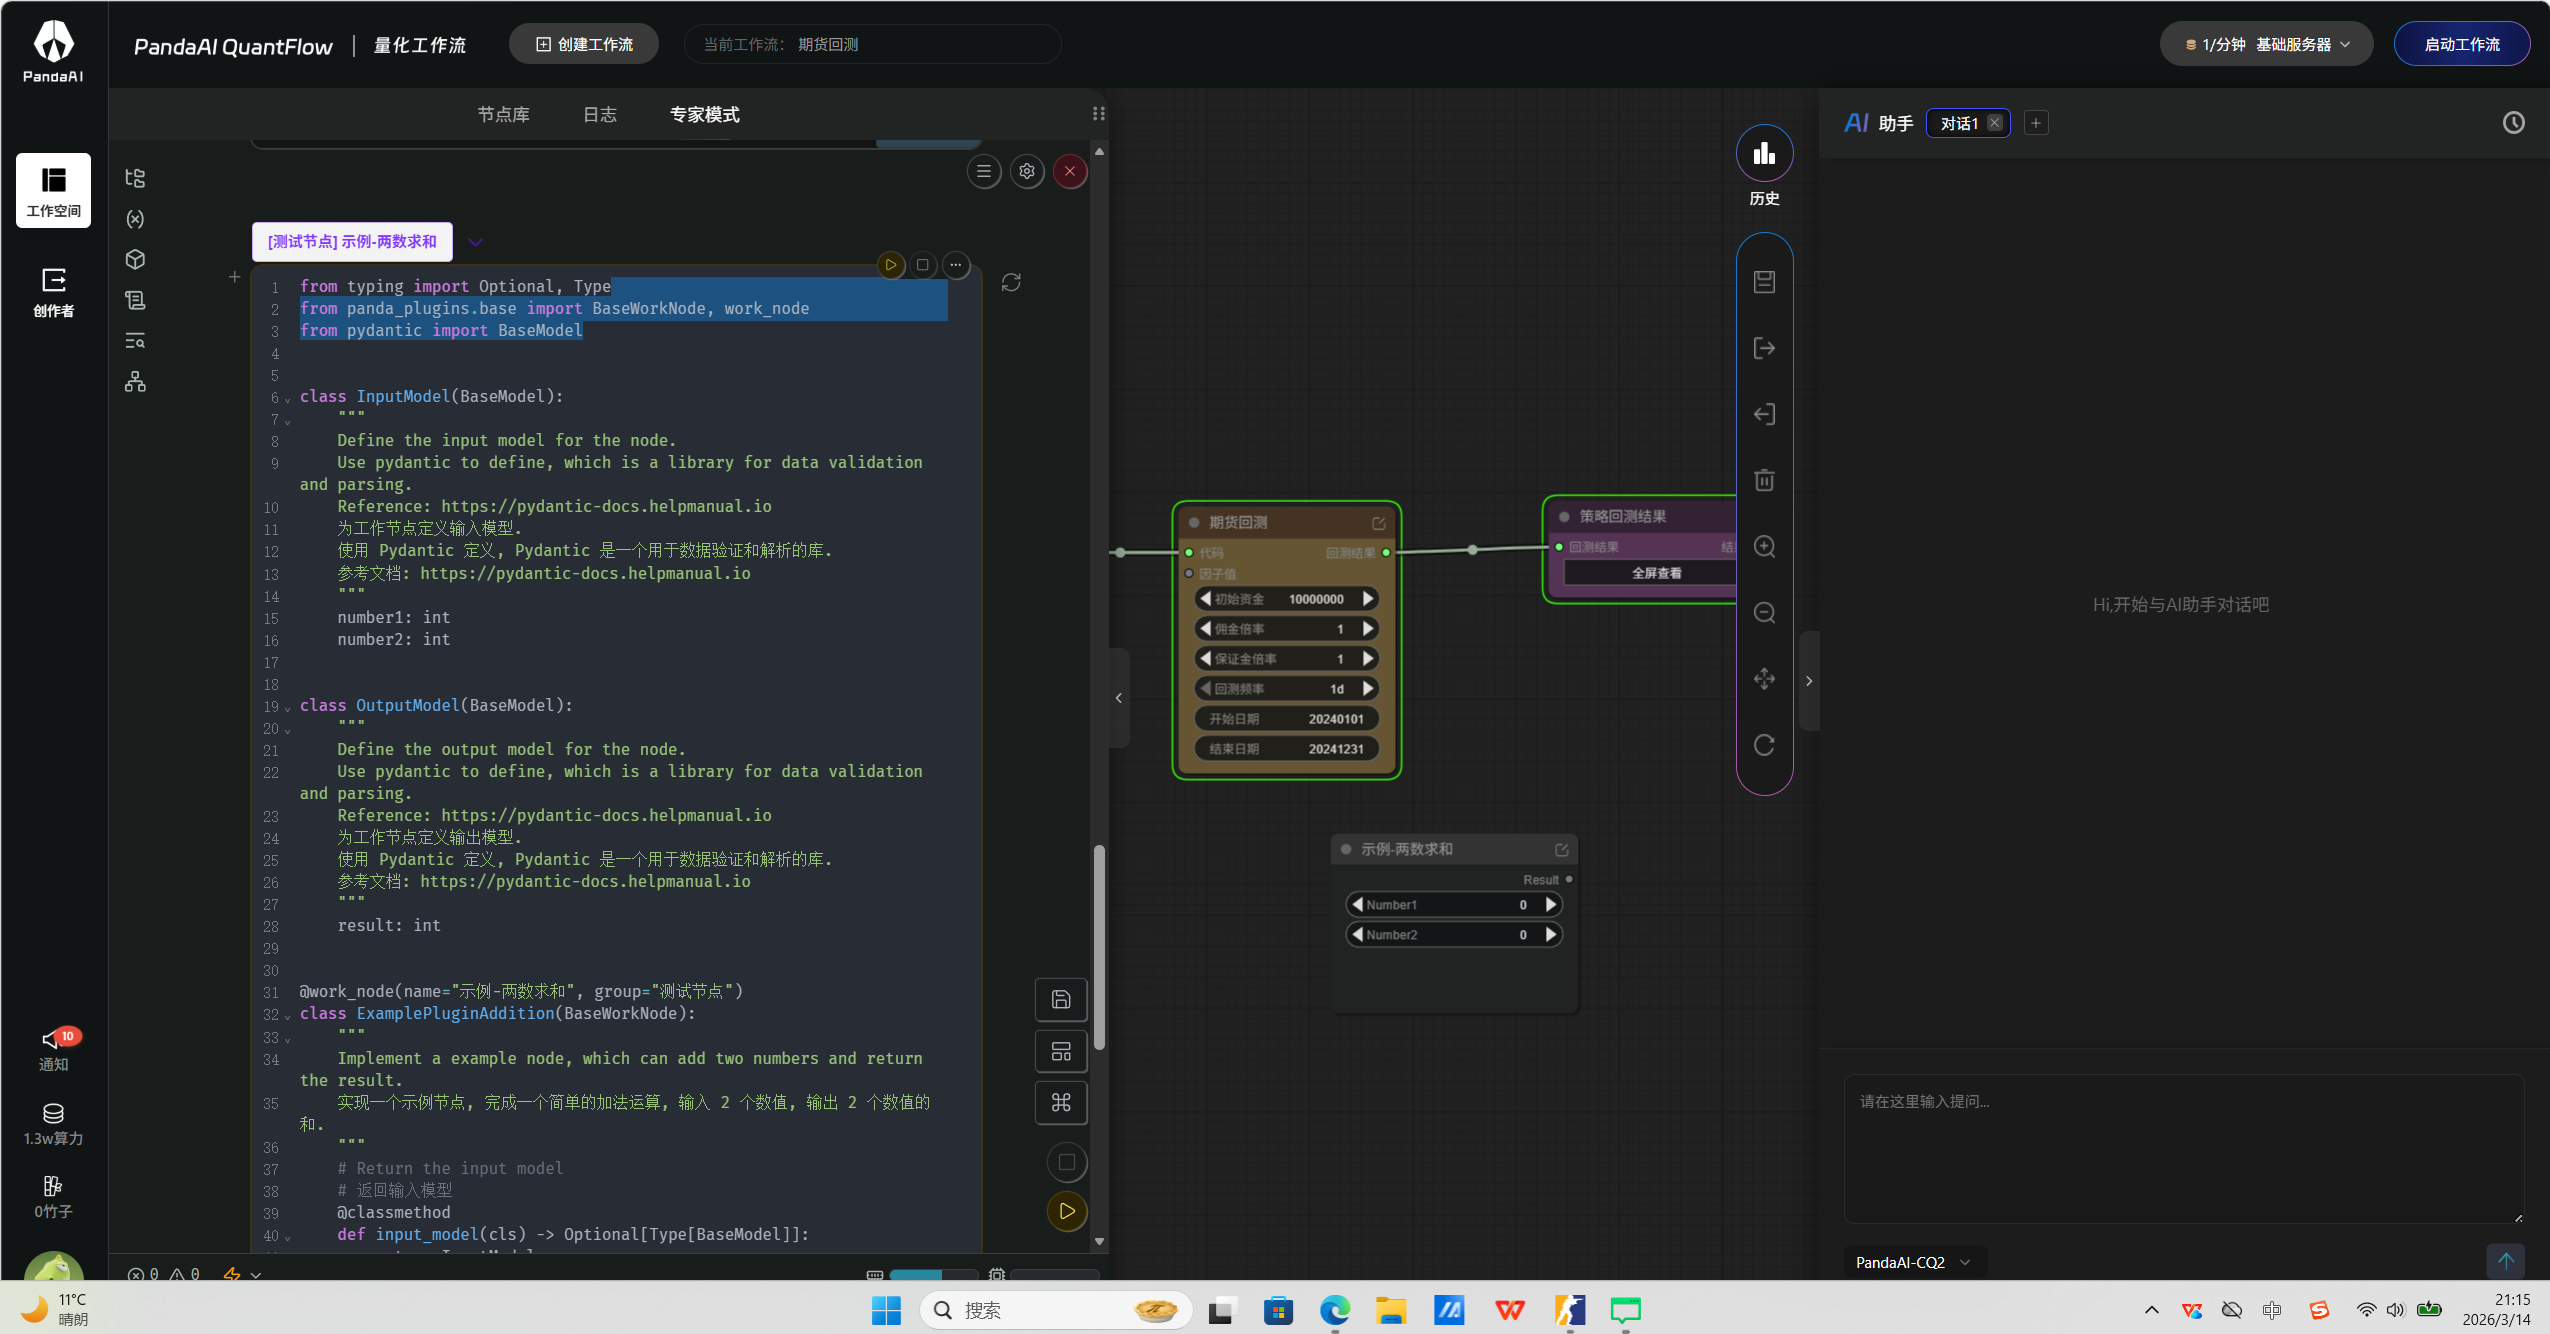Click the move/pan canvas icon
This screenshot has height=1334, width=2550.
1764,679
